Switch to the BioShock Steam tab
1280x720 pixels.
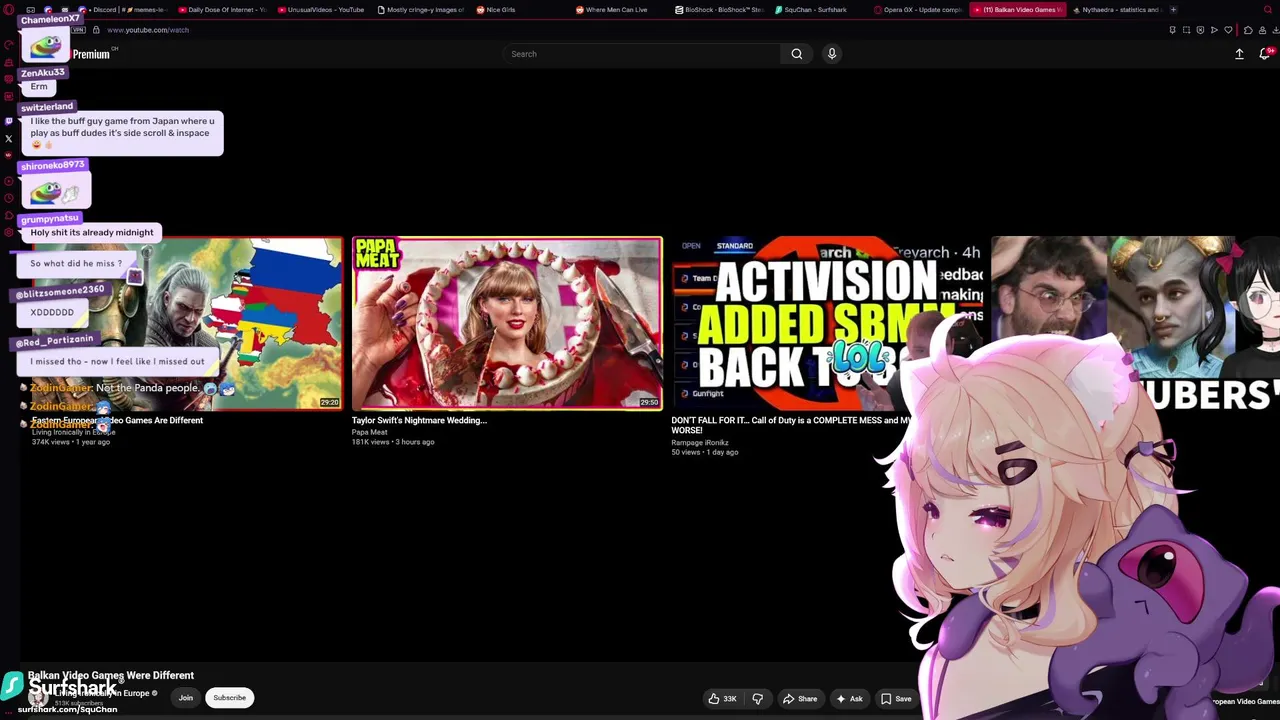718,10
